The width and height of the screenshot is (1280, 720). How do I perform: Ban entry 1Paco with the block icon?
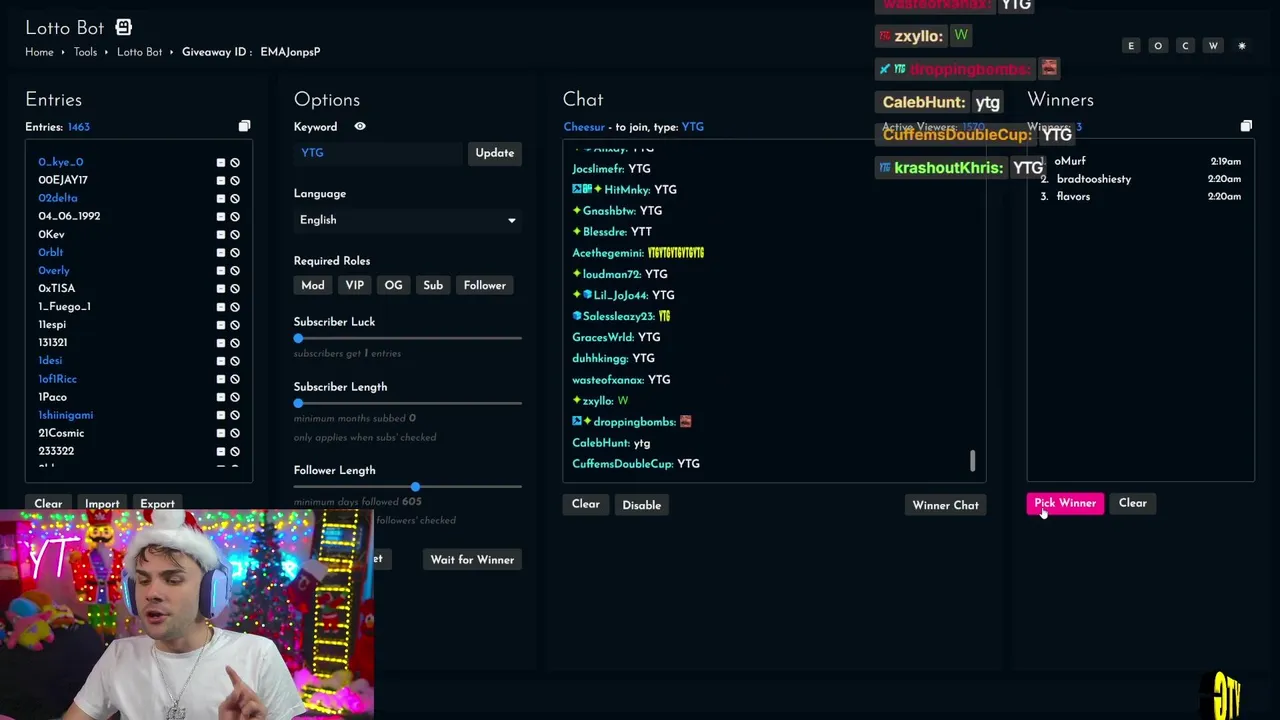click(x=235, y=397)
